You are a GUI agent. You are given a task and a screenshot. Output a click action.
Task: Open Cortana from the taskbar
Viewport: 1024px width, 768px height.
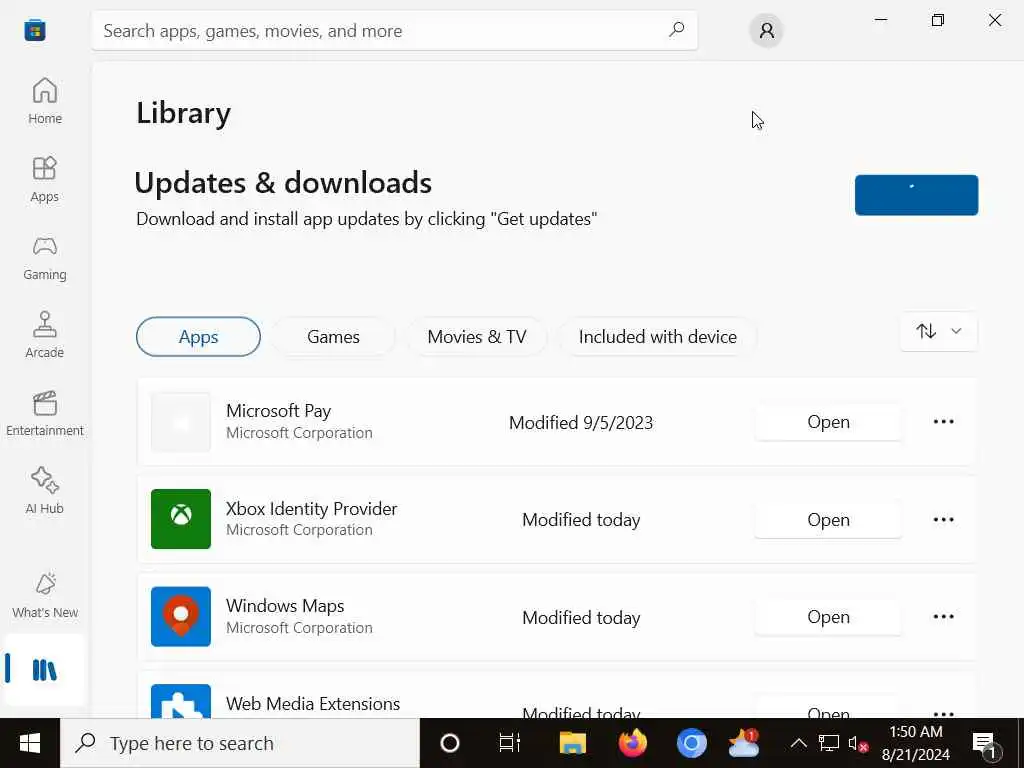point(450,743)
